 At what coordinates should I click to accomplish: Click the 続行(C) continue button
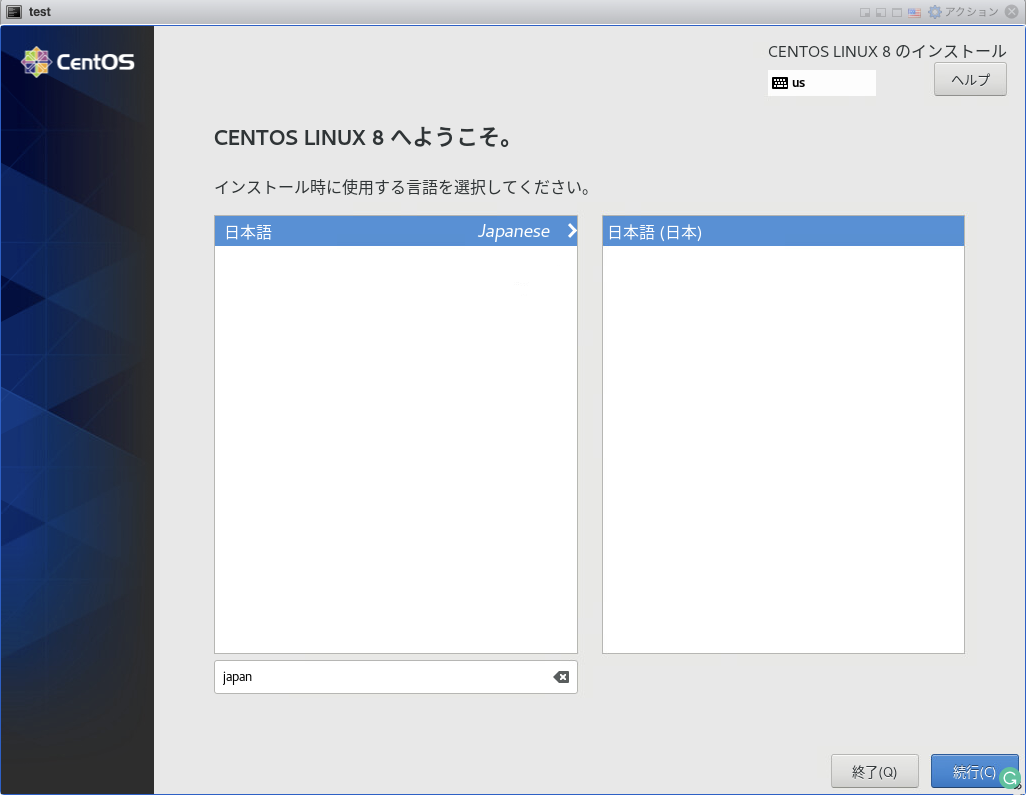(x=974, y=771)
